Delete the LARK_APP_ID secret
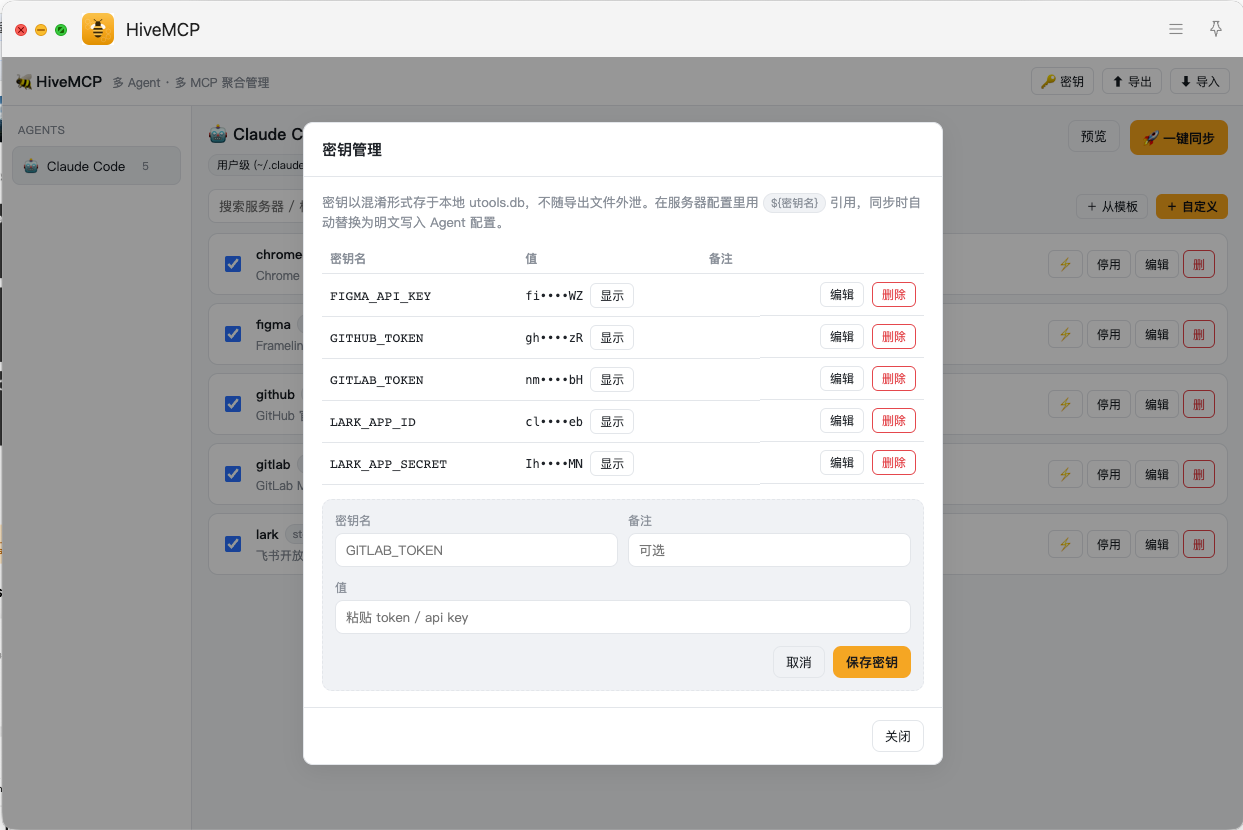 (x=894, y=421)
